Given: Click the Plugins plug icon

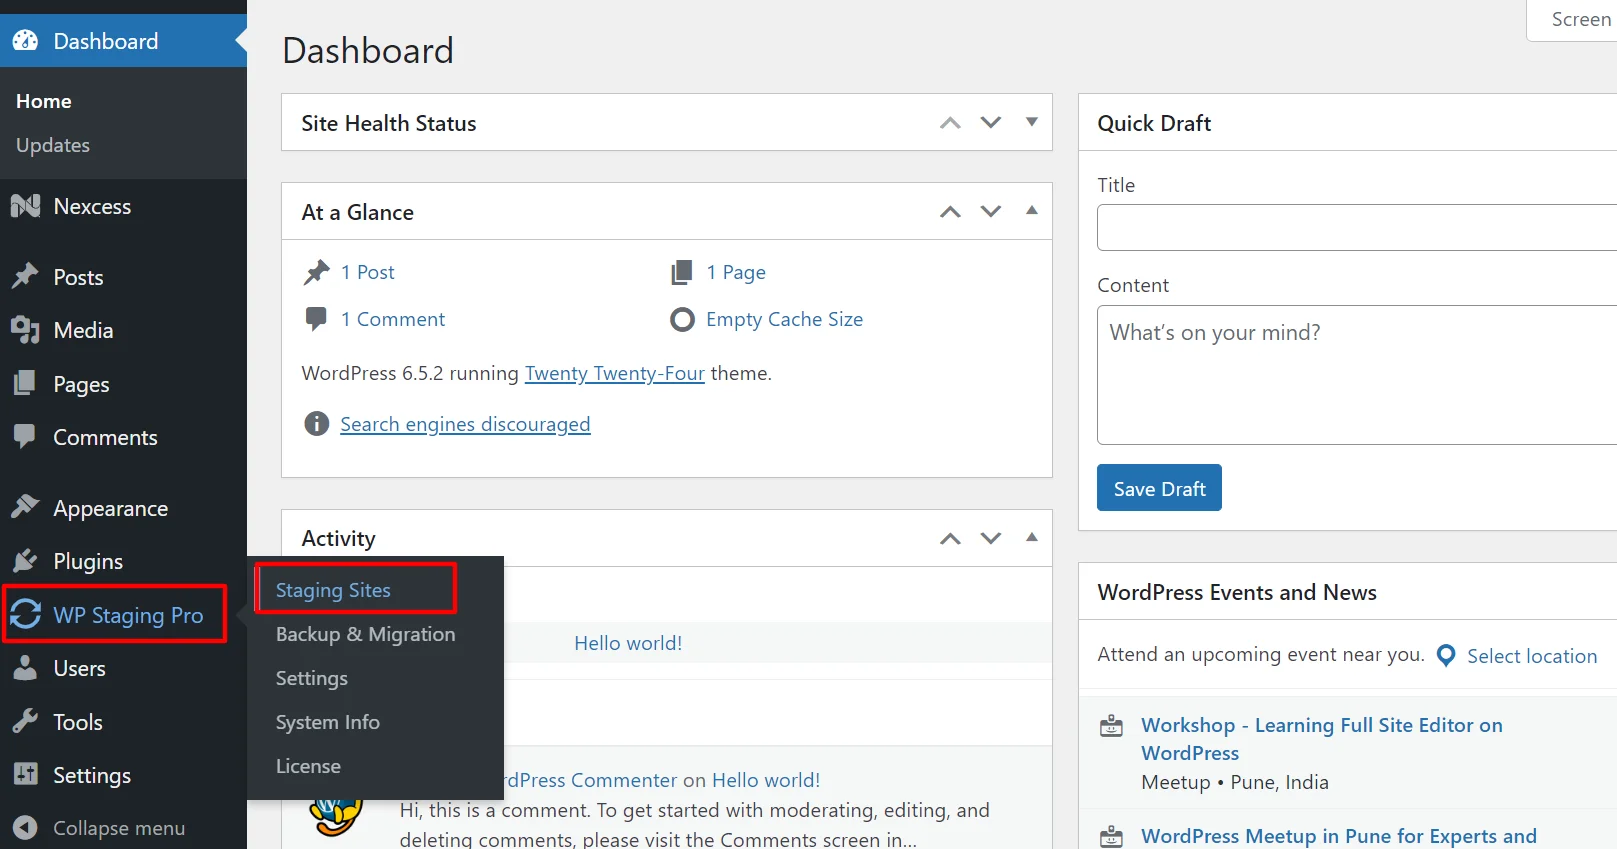Looking at the screenshot, I should pyautogui.click(x=25, y=561).
